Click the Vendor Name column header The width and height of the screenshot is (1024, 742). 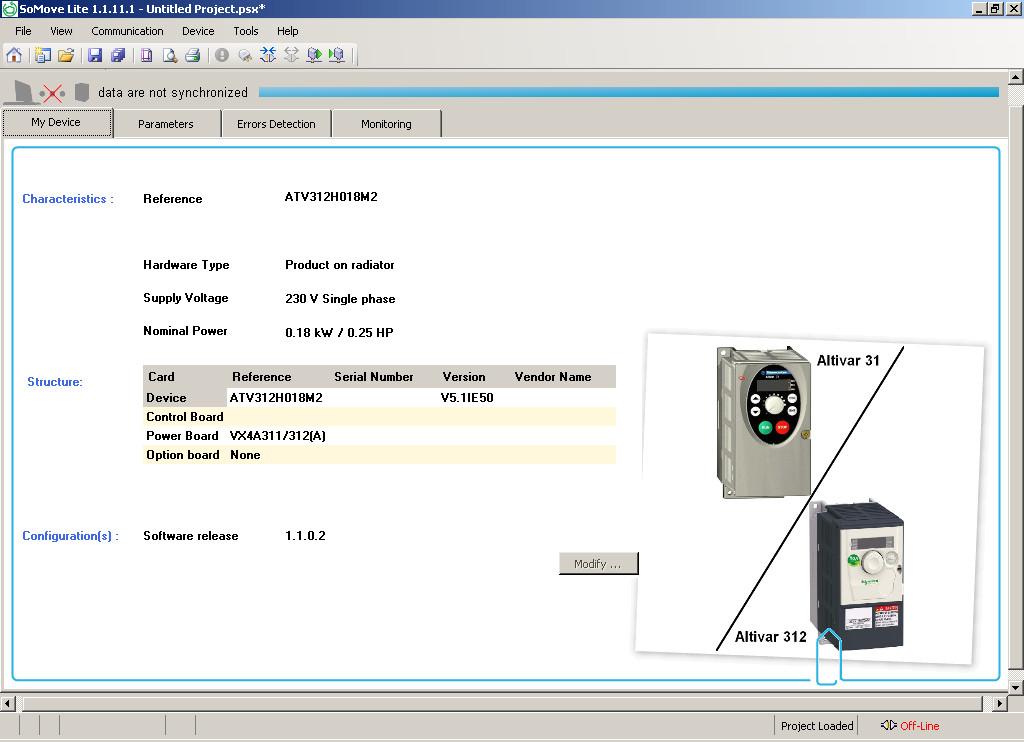point(552,377)
